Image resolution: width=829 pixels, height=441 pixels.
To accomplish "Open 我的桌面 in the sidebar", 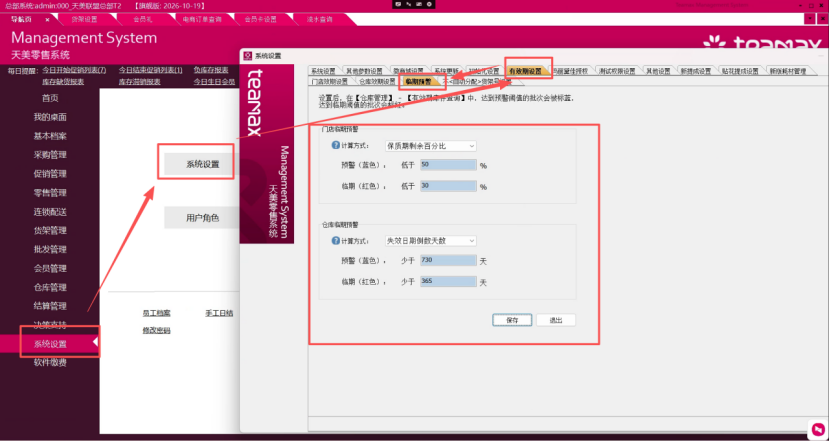I will [x=50, y=117].
